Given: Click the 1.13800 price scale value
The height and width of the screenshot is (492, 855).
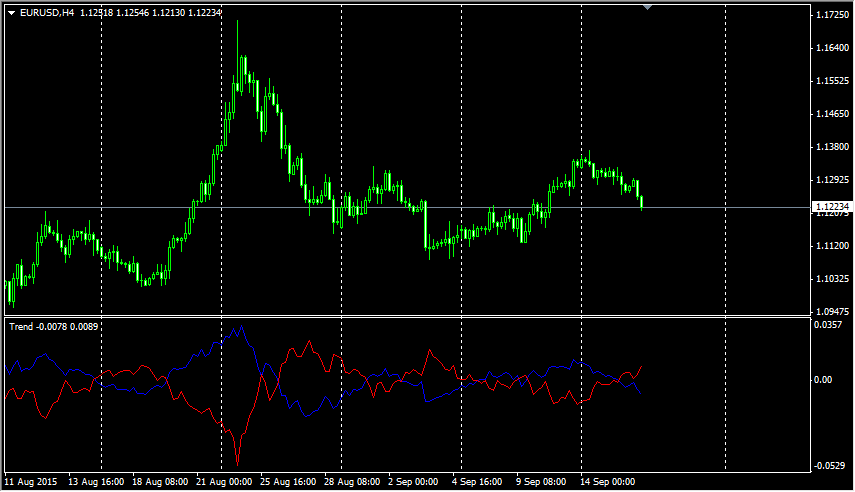Looking at the screenshot, I should (x=832, y=147).
